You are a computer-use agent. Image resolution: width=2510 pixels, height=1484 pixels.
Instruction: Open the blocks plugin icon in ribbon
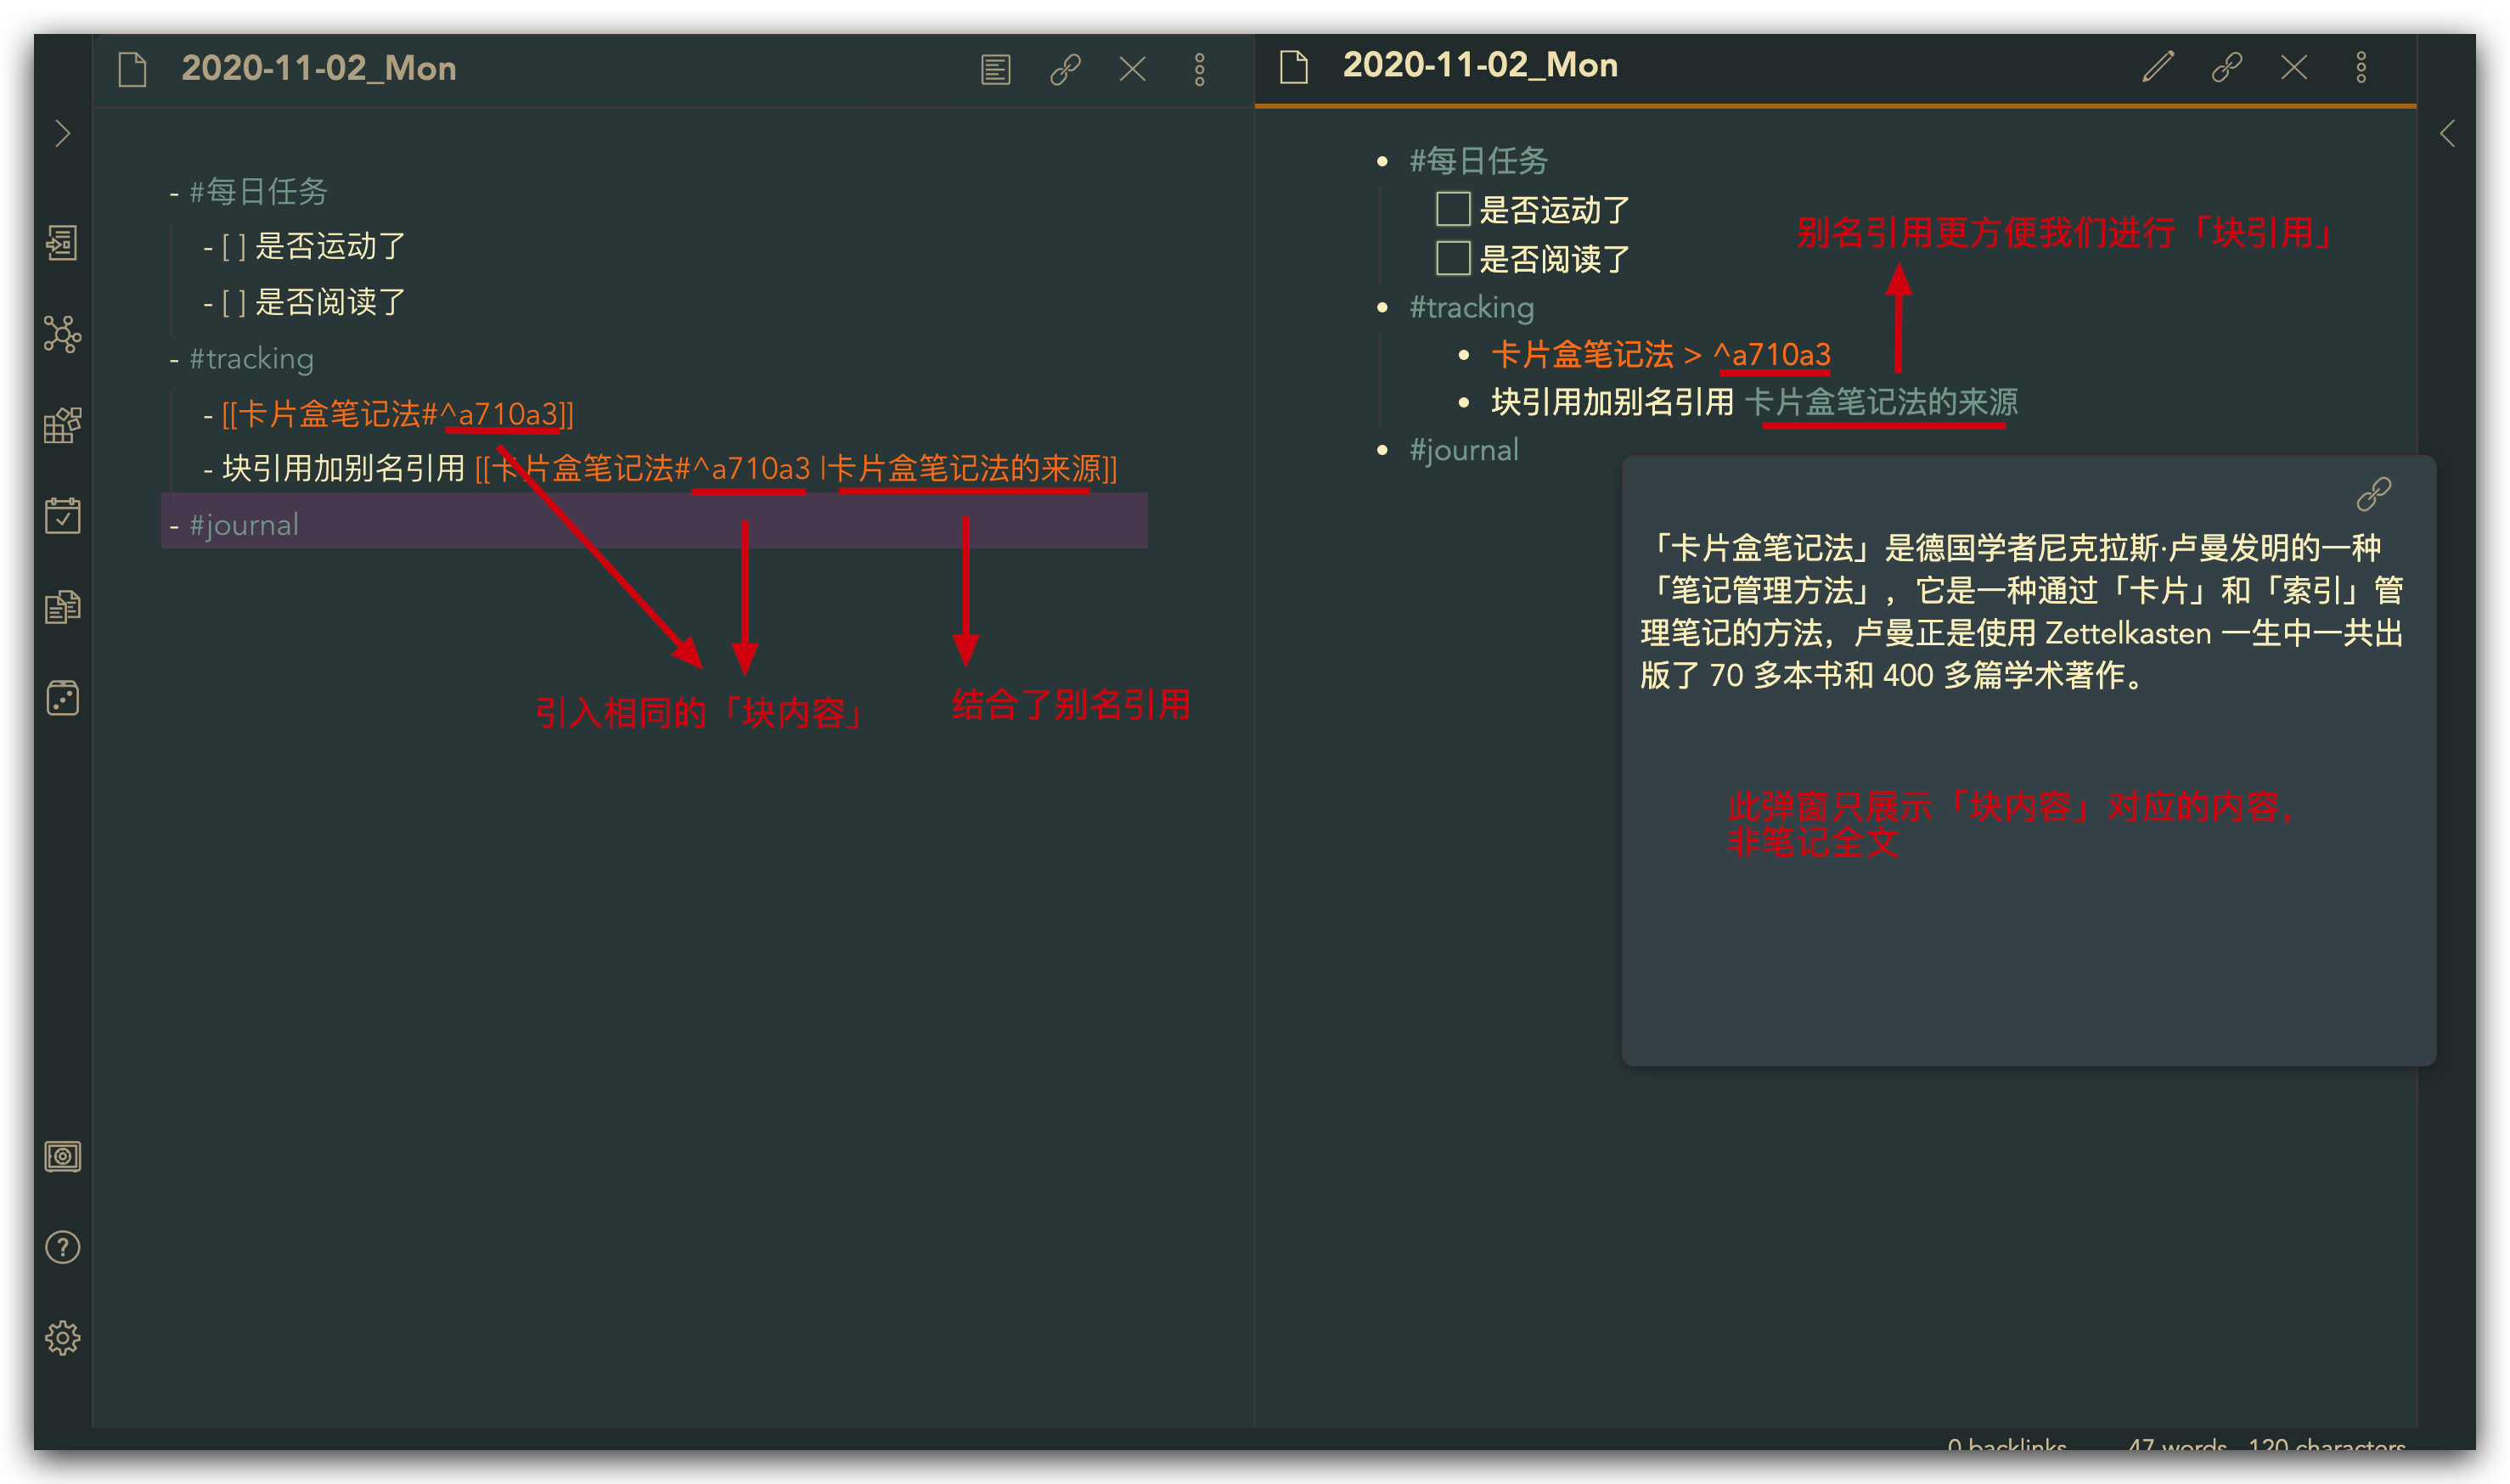62,425
